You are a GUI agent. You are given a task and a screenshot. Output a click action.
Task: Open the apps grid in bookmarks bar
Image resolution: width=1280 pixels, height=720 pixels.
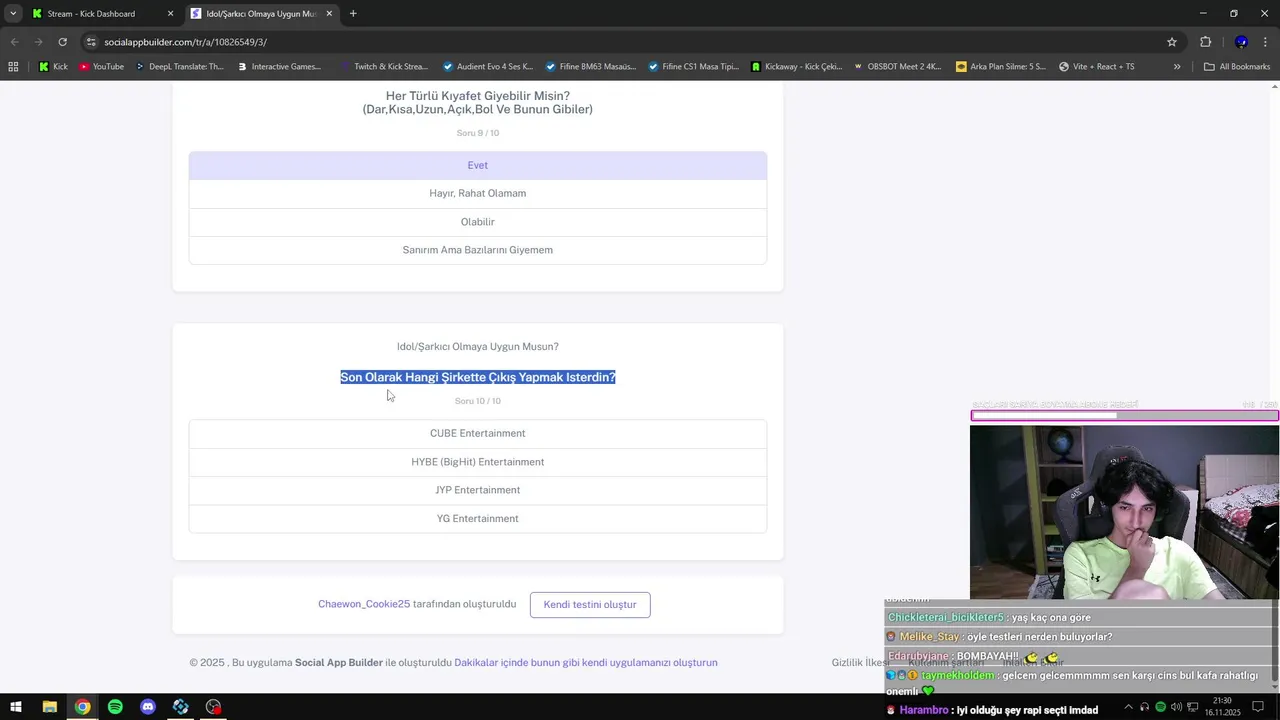[13, 67]
